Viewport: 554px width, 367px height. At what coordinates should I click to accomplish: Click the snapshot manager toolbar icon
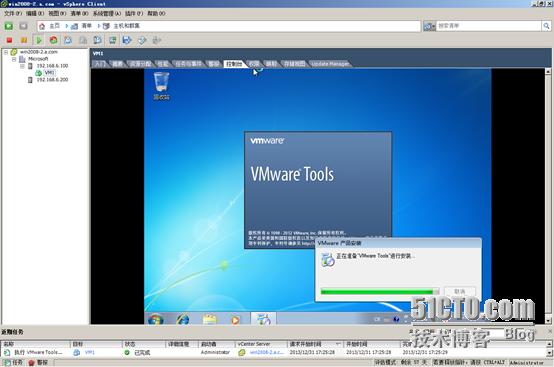click(98, 40)
